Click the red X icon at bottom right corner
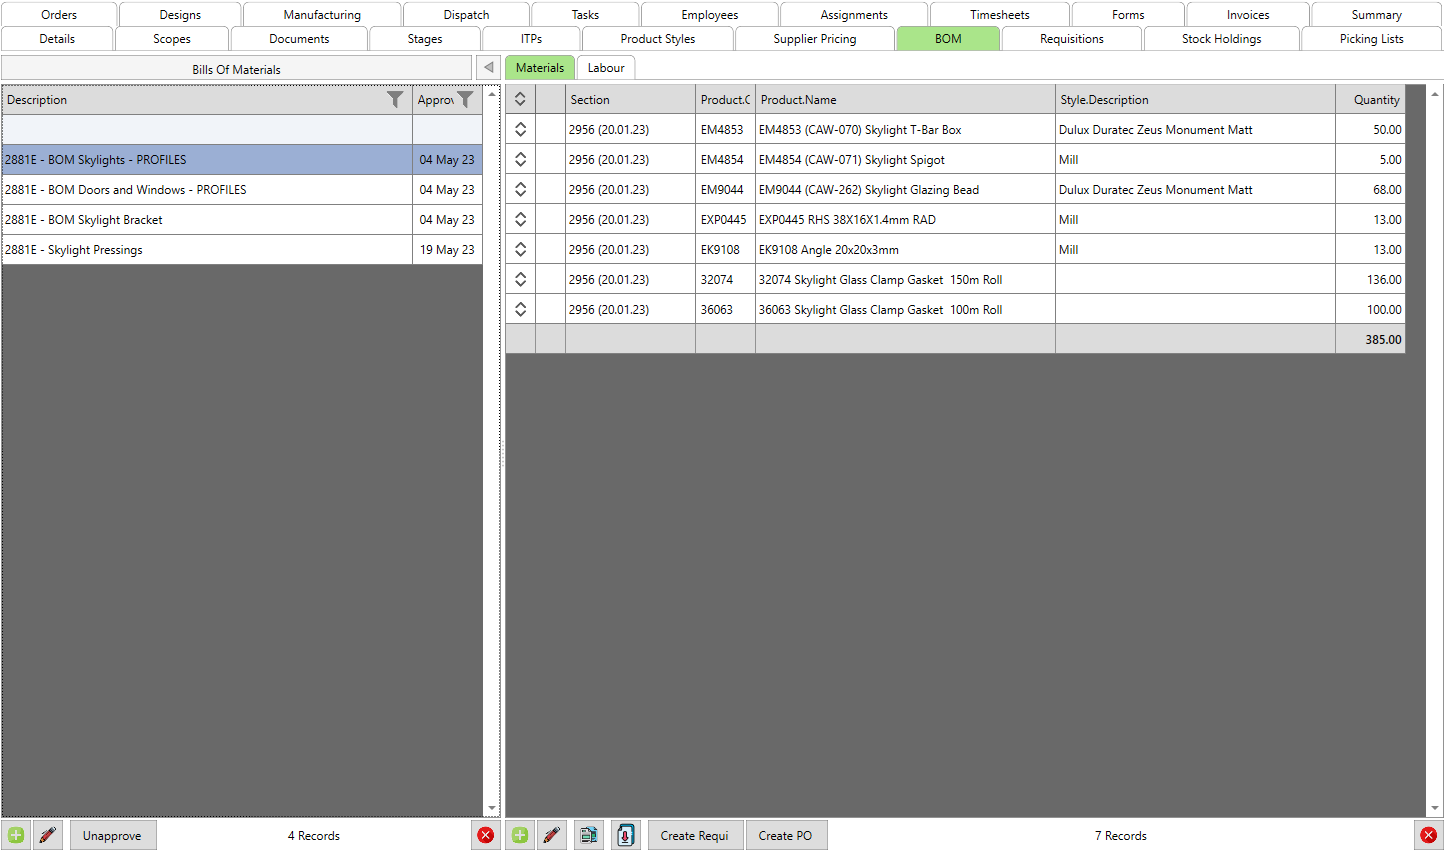1445x854 pixels. (1429, 835)
